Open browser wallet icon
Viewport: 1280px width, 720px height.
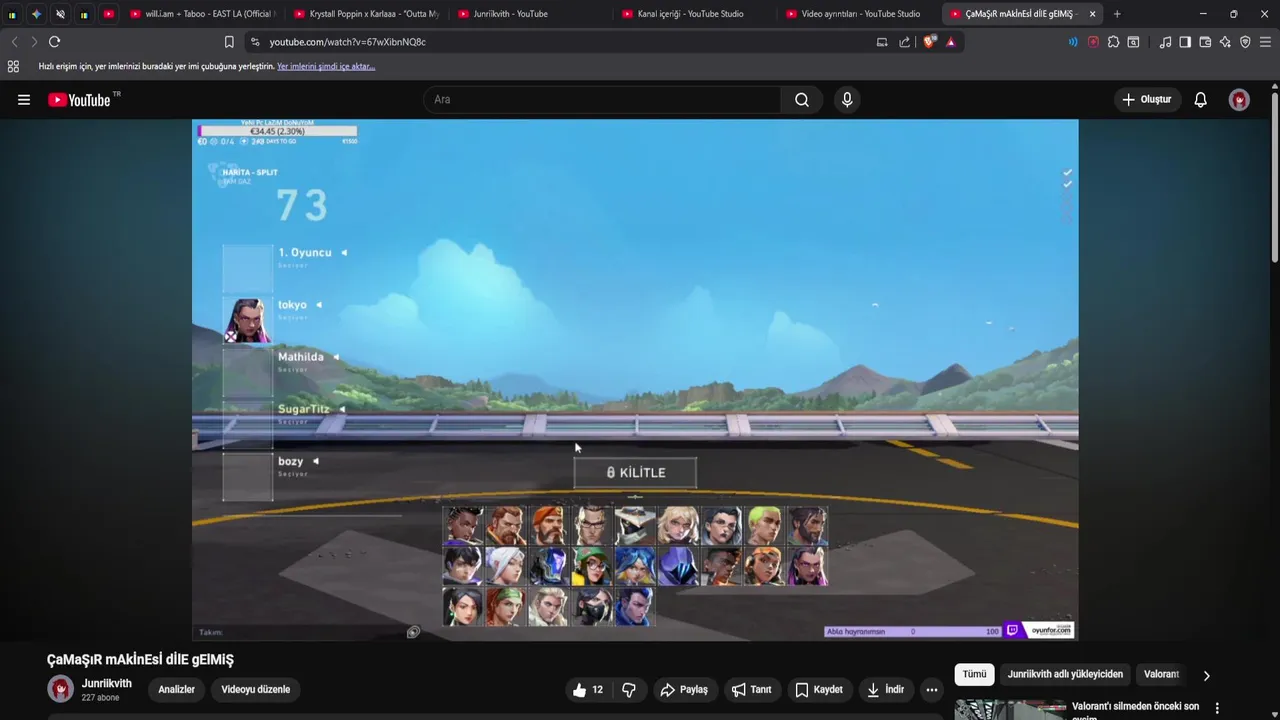(1205, 42)
